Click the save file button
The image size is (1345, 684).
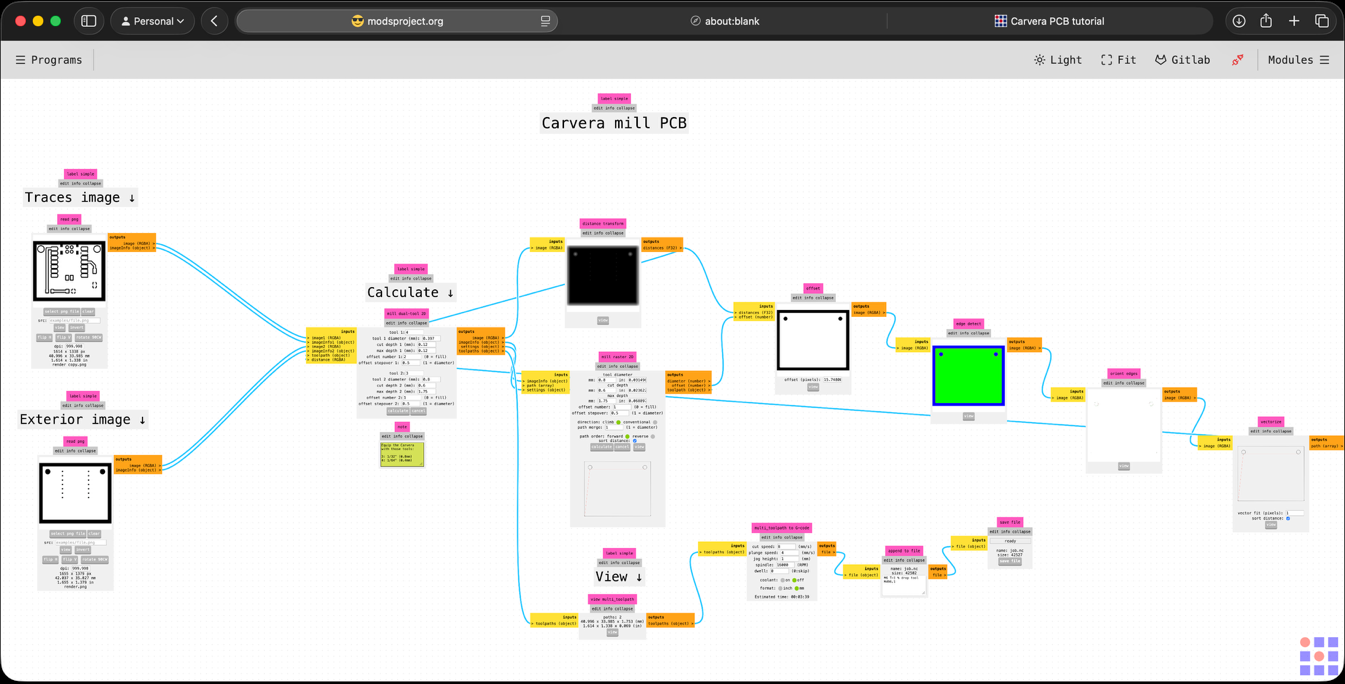tap(1010, 561)
